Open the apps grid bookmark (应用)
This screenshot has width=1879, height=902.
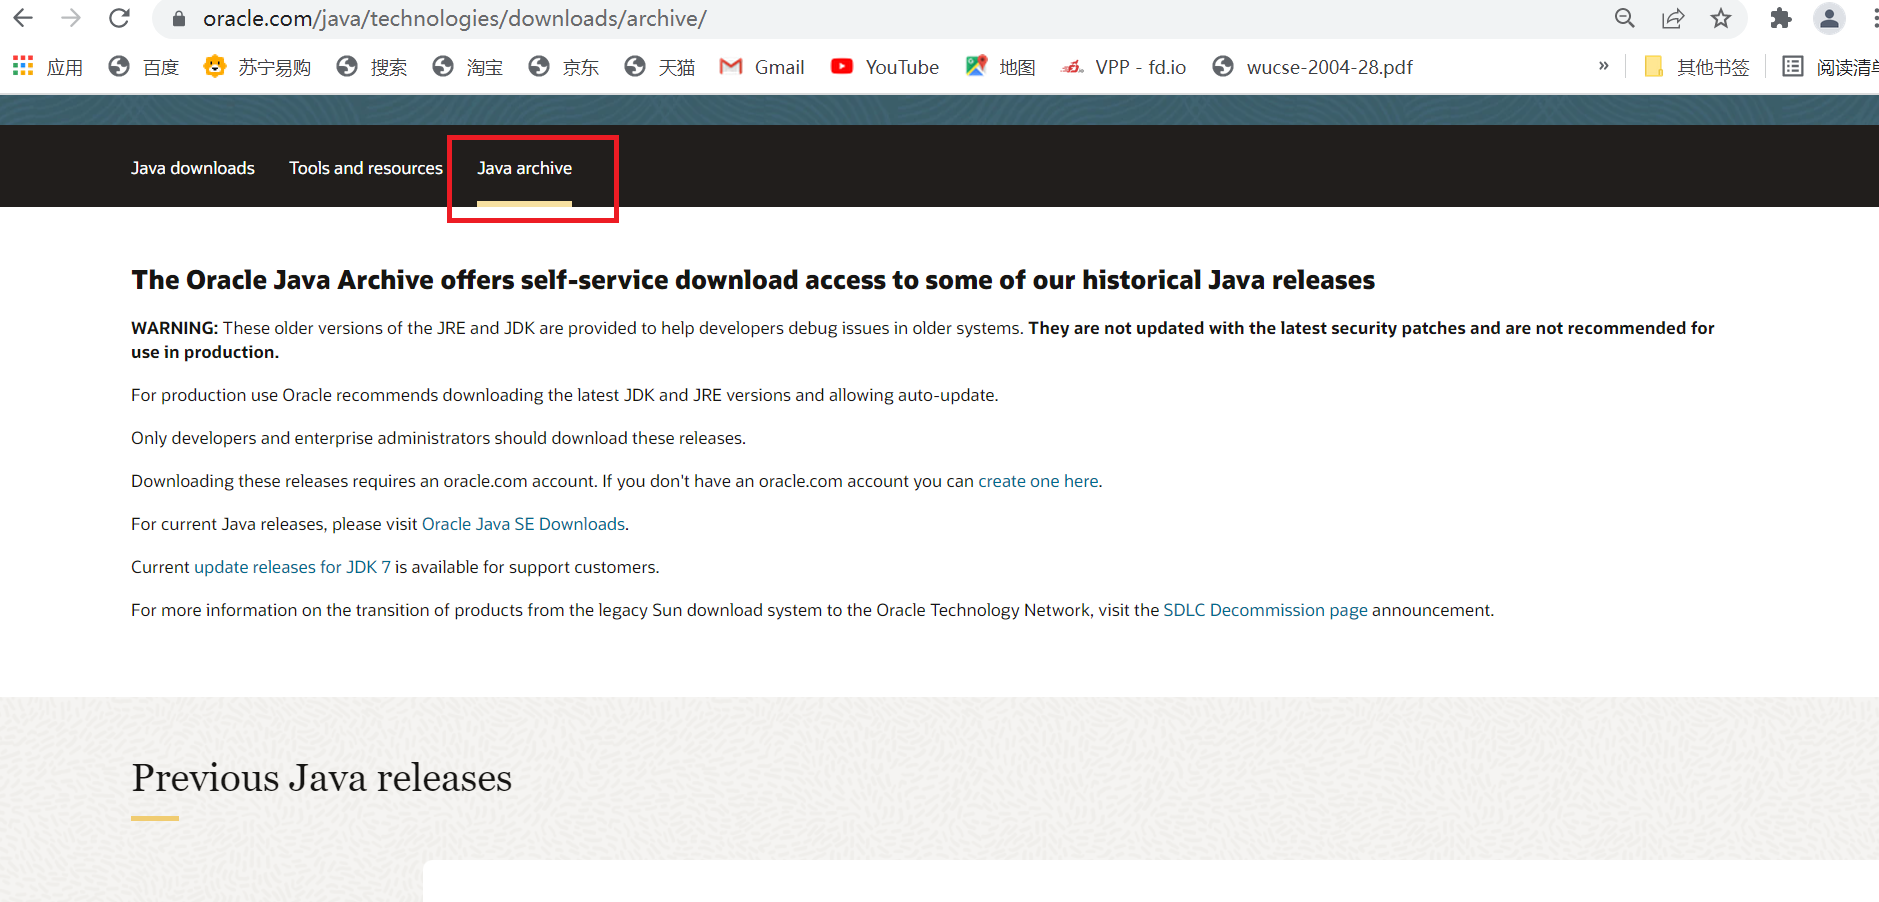click(x=47, y=67)
